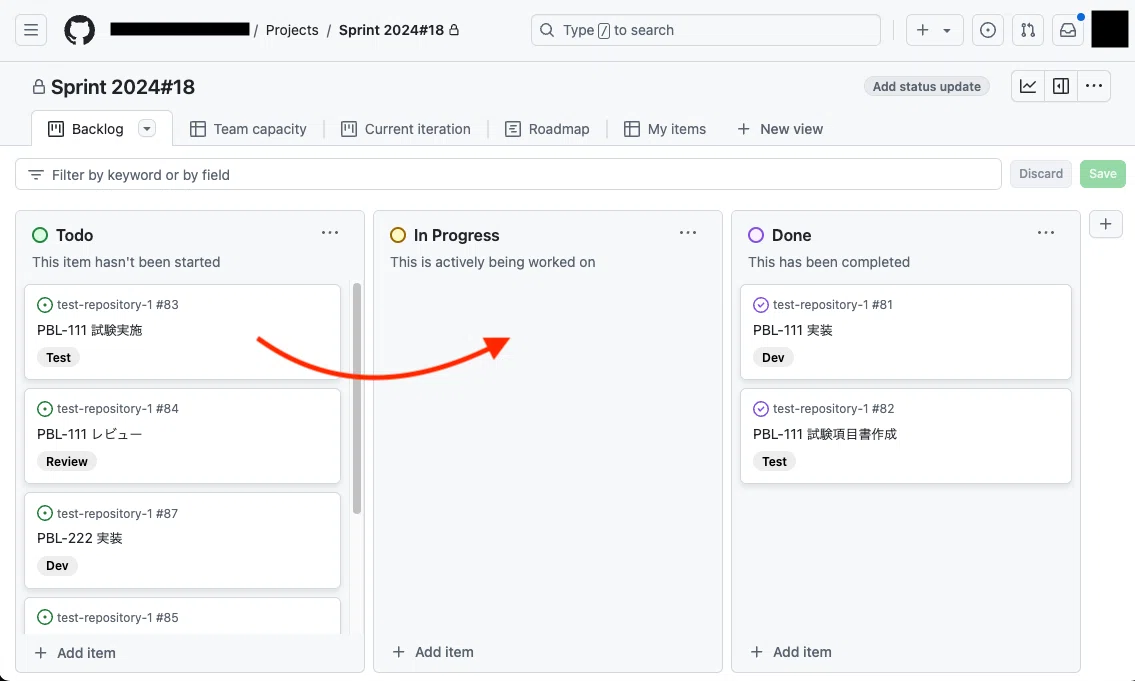Open card PBL-111 試験項目書作成
1135x681 pixels.
(x=824, y=434)
